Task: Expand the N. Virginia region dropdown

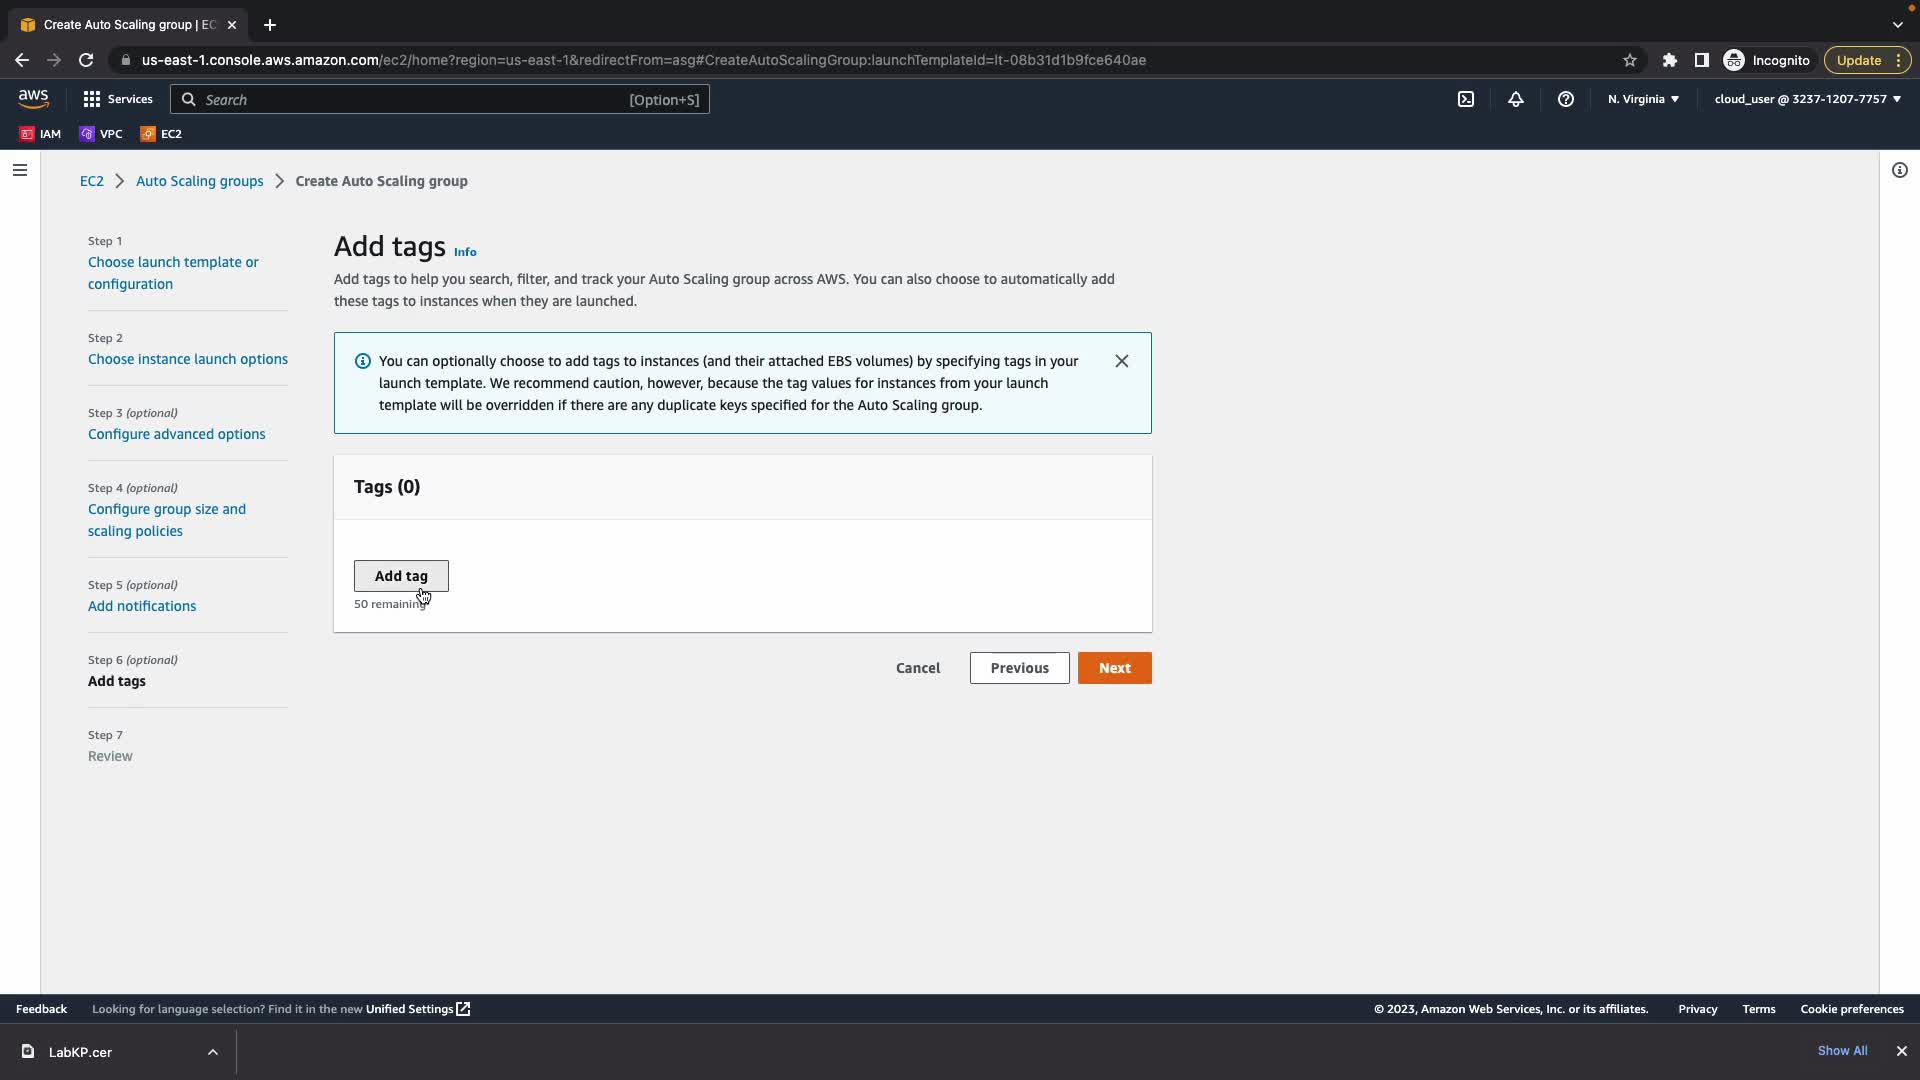Action: (1643, 99)
